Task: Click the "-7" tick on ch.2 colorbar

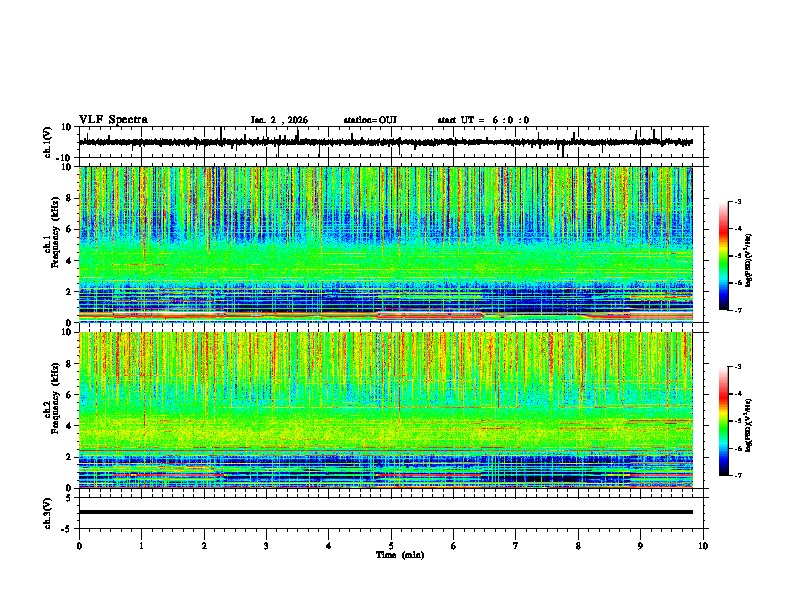Action: [737, 475]
